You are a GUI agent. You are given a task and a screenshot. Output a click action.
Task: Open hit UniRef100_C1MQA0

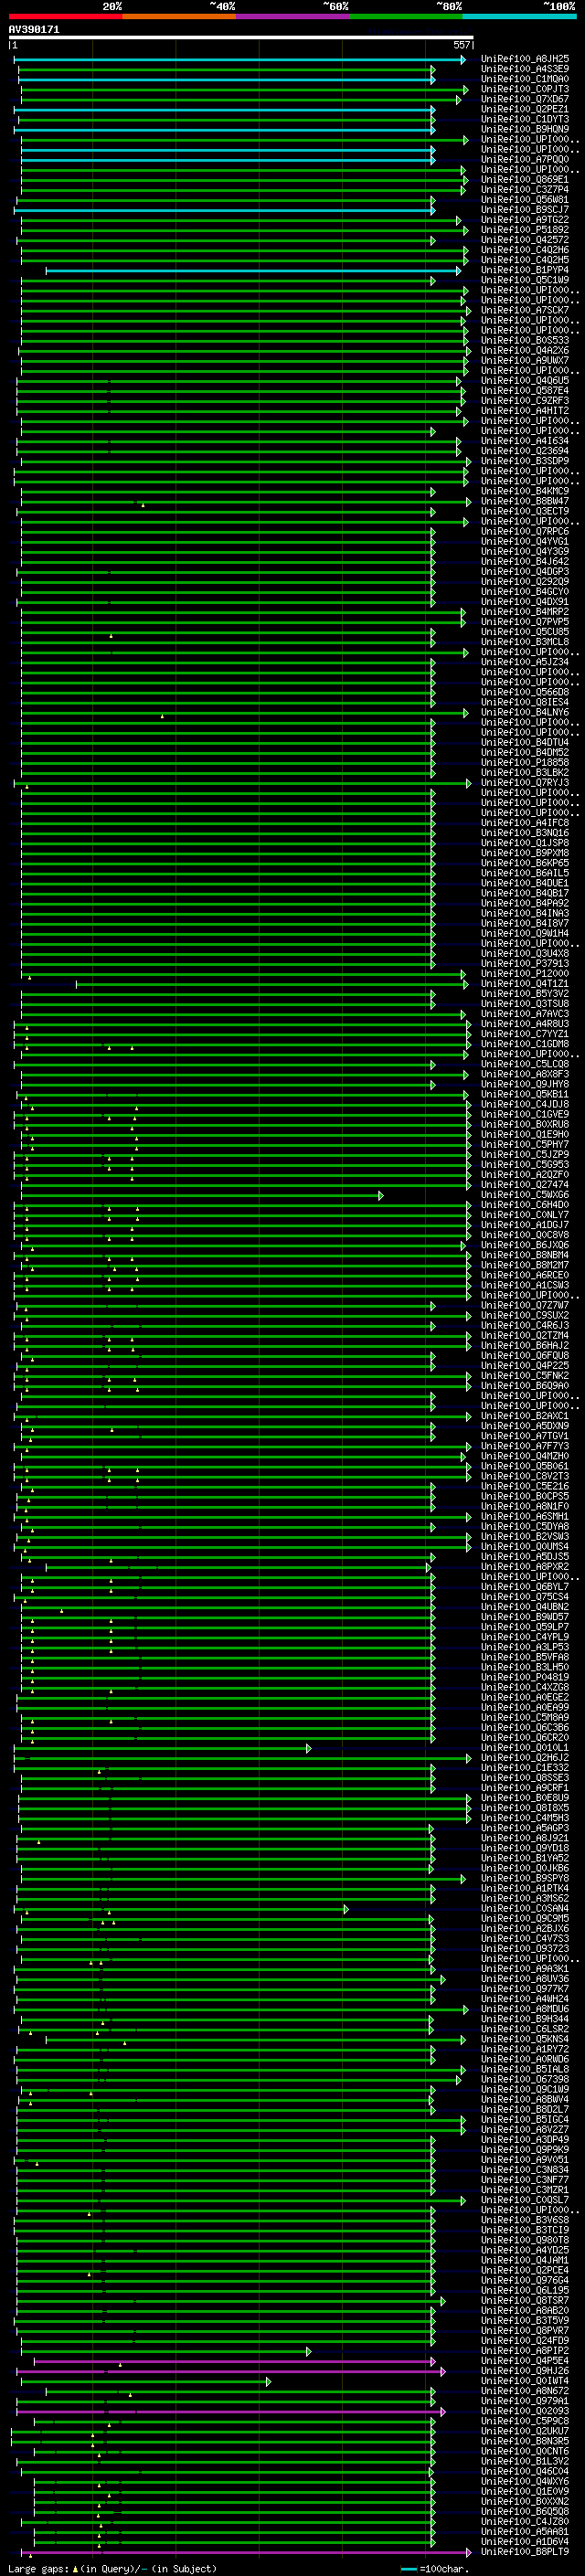point(525,80)
